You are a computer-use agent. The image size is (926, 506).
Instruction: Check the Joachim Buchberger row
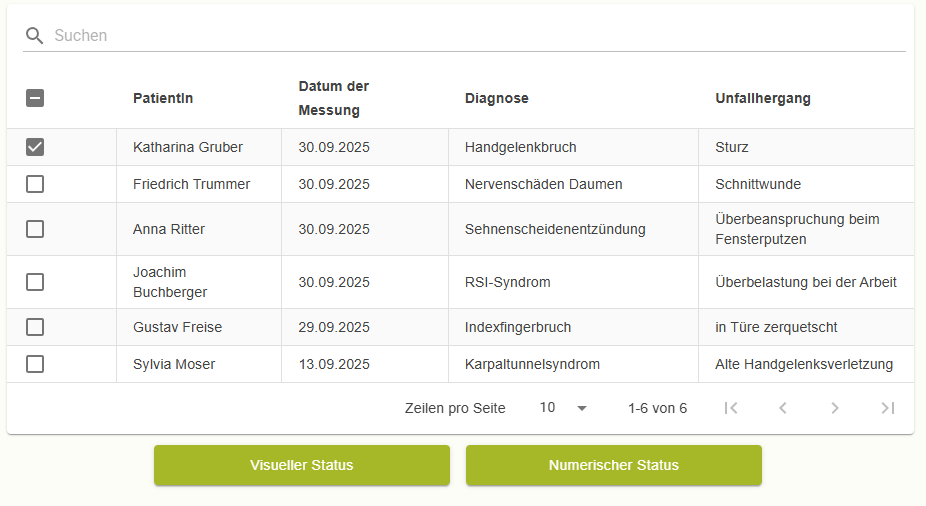(35, 282)
